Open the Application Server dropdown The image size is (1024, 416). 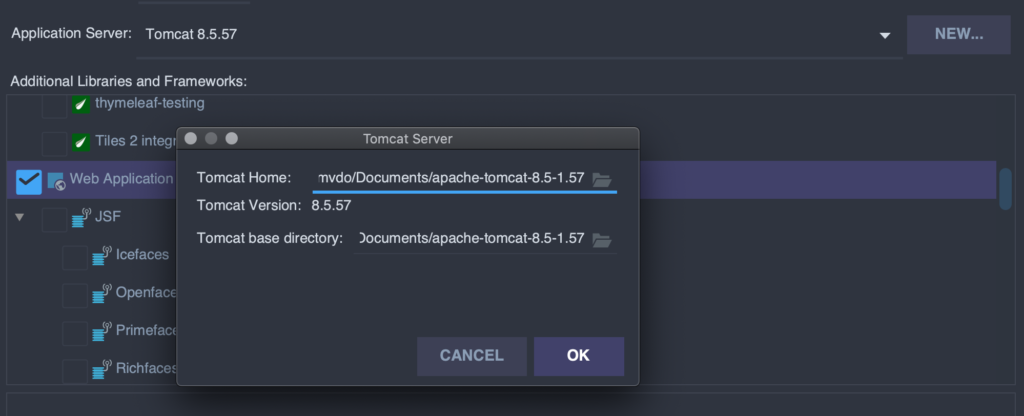pyautogui.click(x=884, y=35)
